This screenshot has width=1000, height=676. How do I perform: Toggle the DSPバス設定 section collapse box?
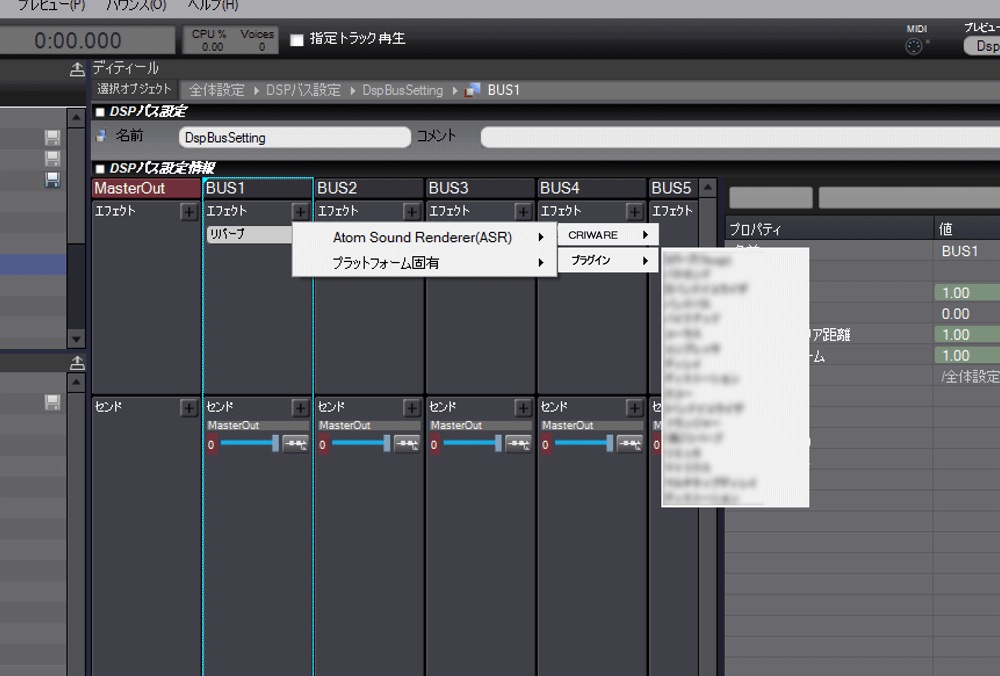(x=100, y=112)
